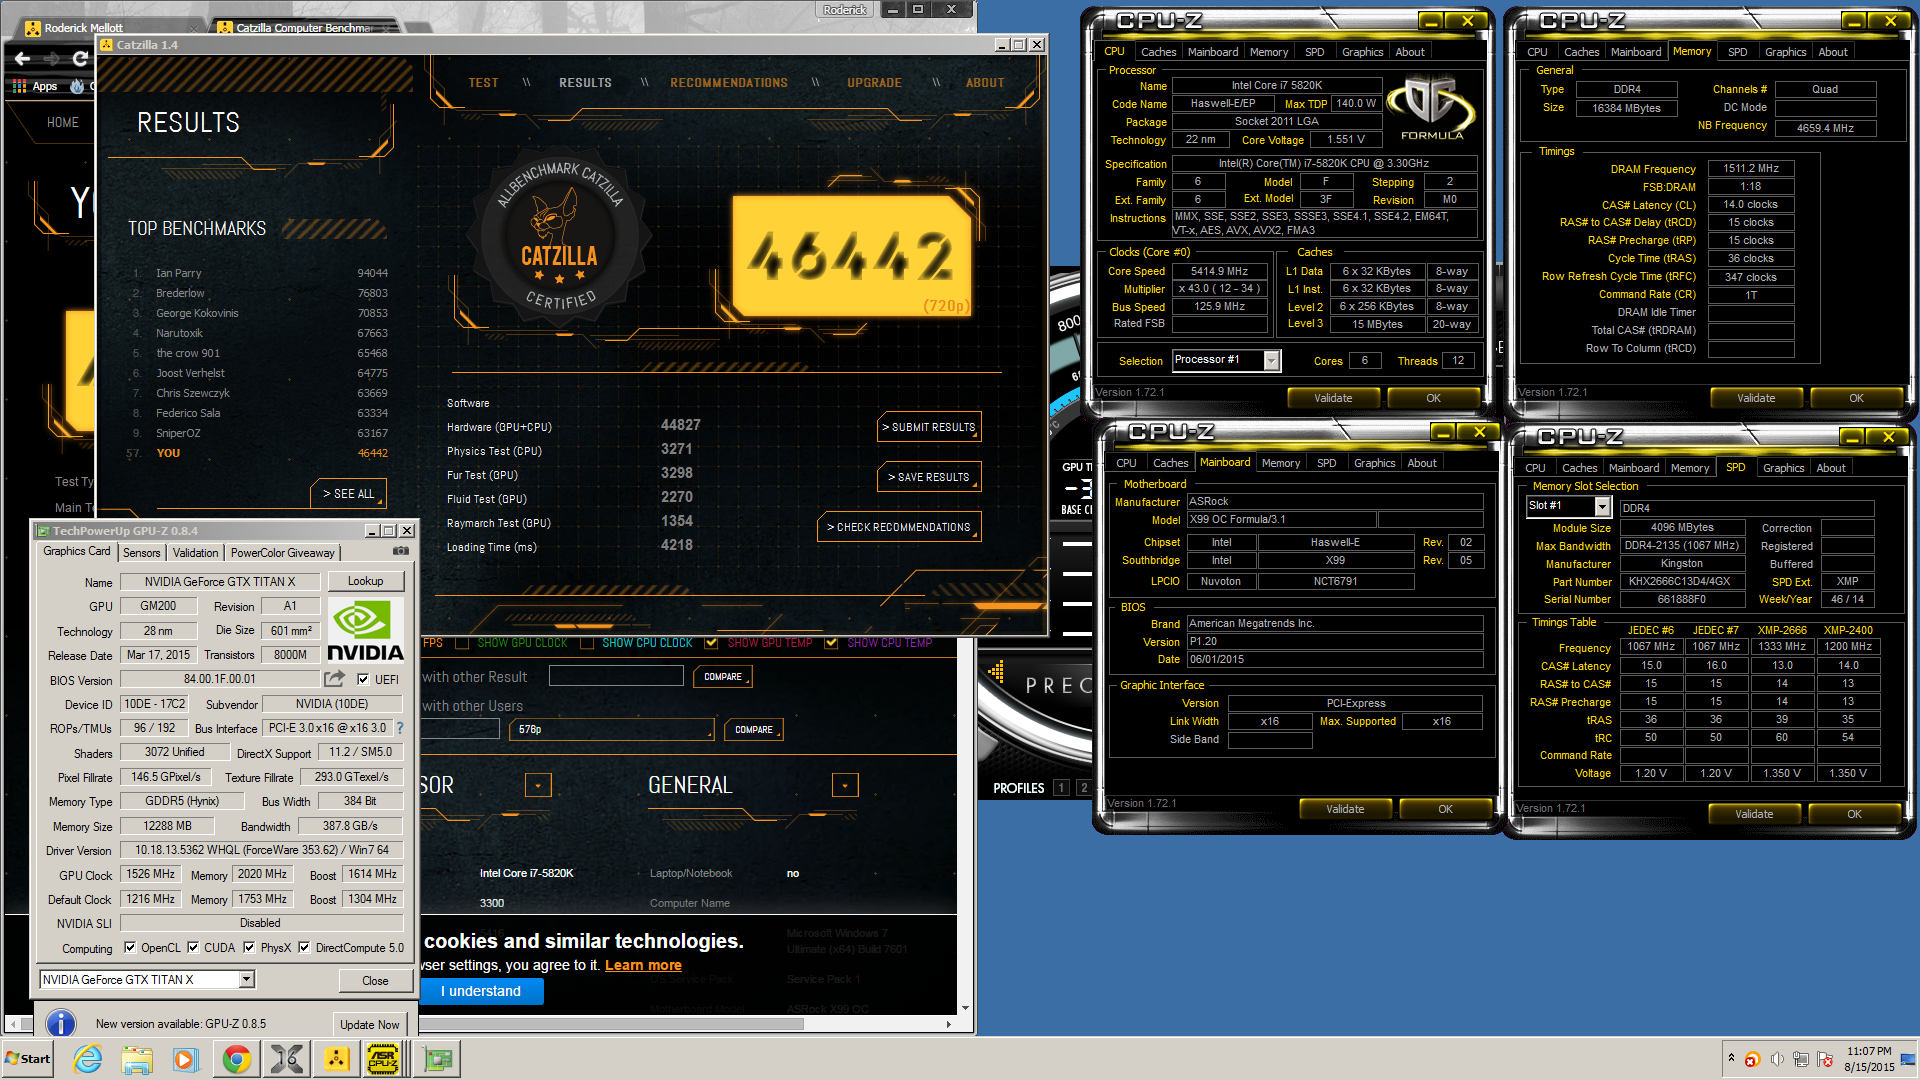
Task: Open Slot #1 memory slot dropdown
Action: point(1602,506)
